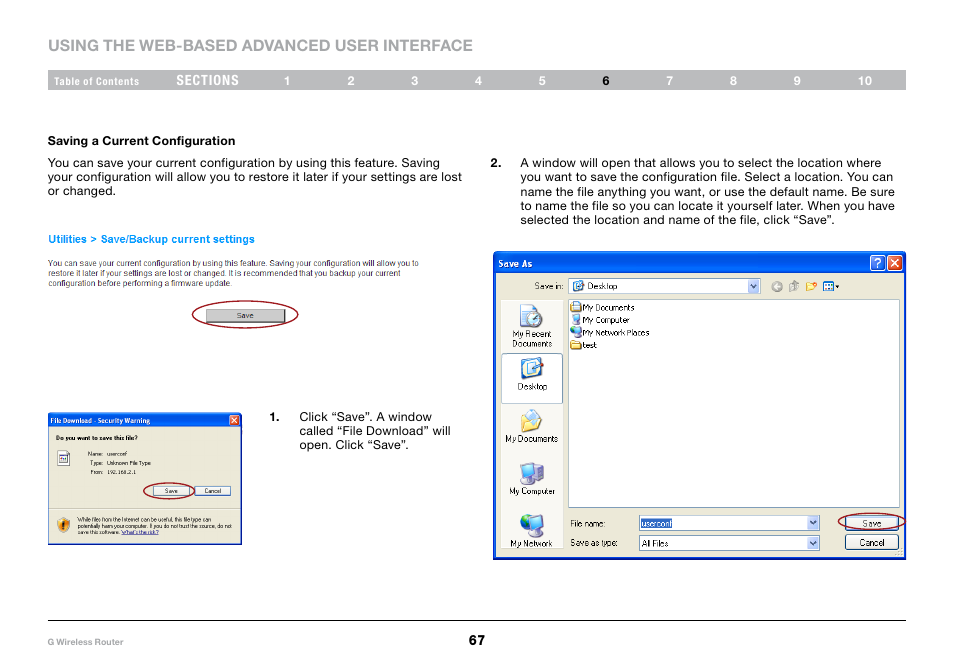Click Cancel in the File Download dialog
The height and width of the screenshot is (668, 954).
[212, 491]
